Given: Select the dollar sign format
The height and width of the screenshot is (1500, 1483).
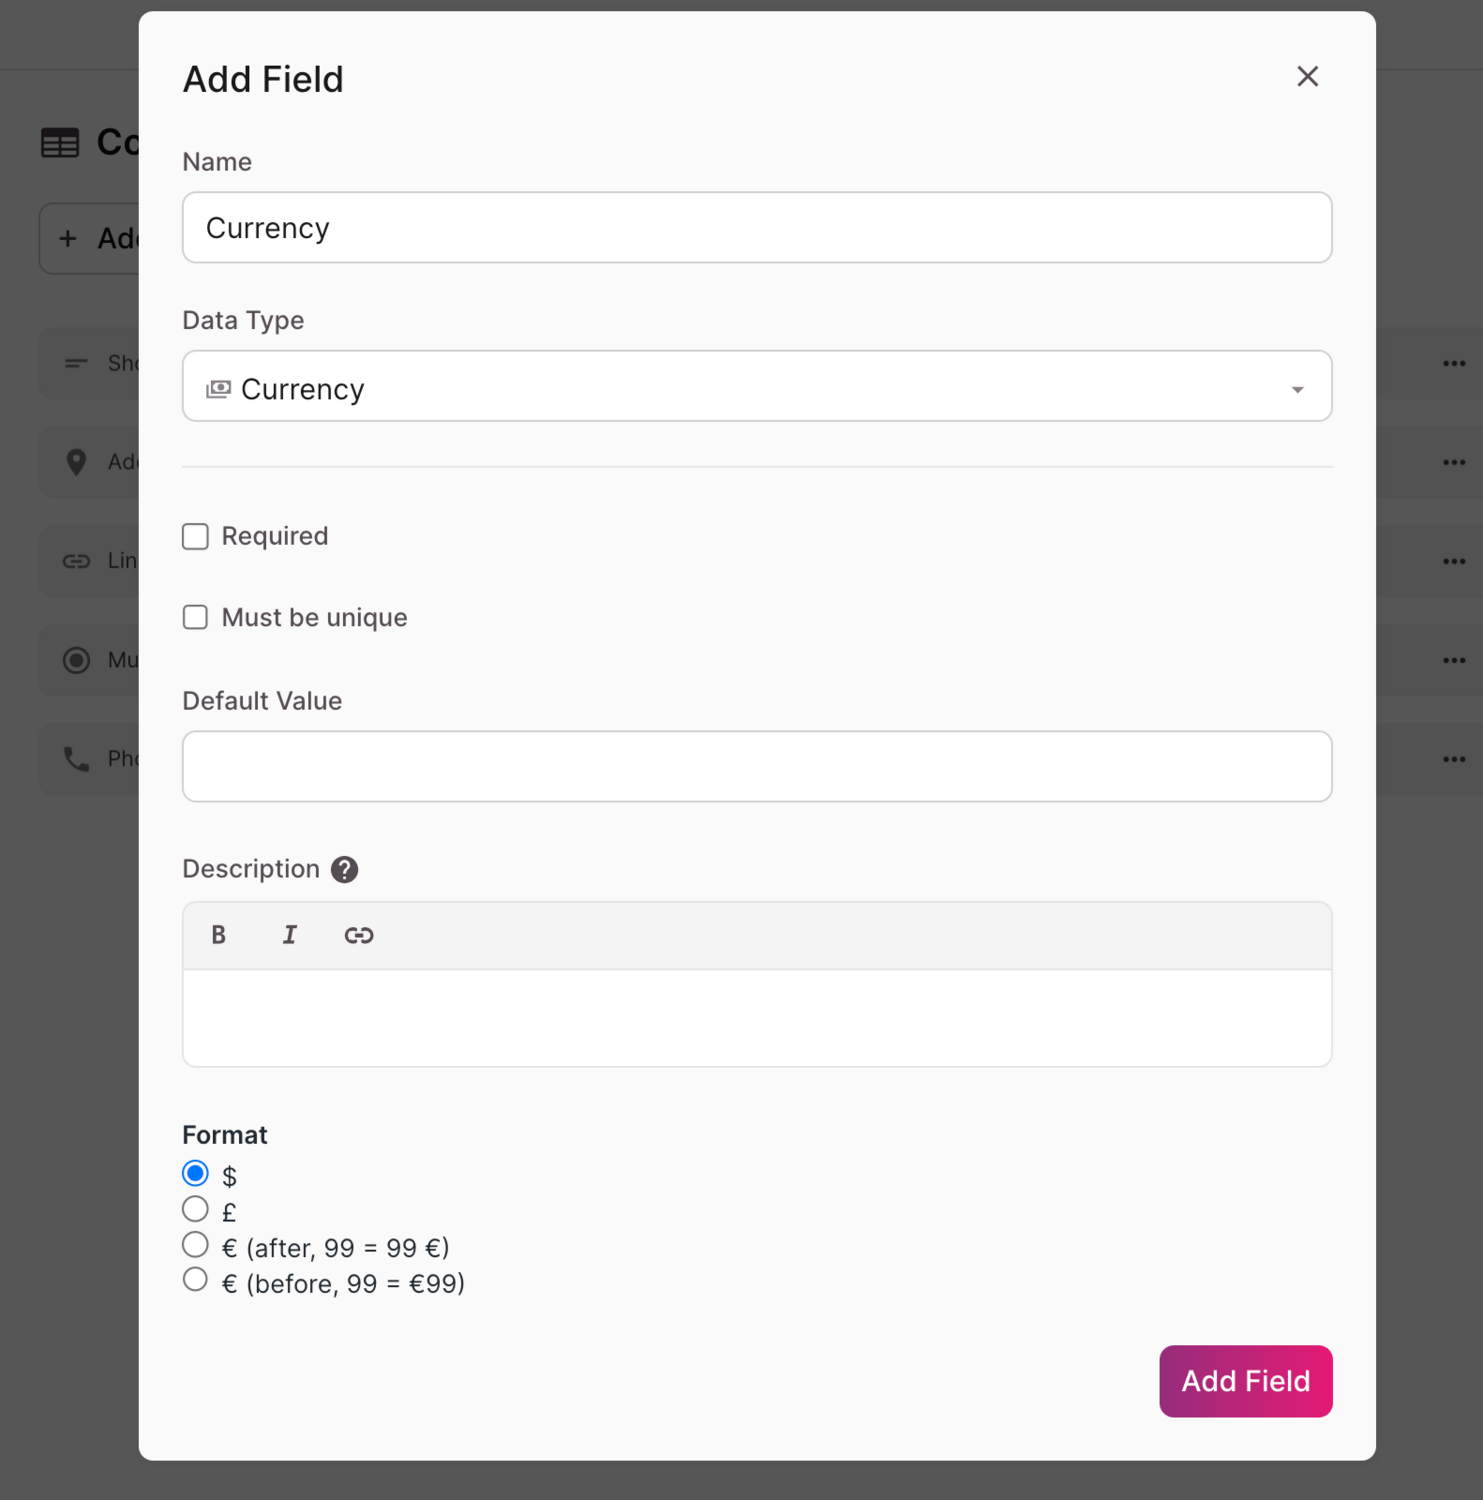Looking at the screenshot, I should pyautogui.click(x=196, y=1173).
